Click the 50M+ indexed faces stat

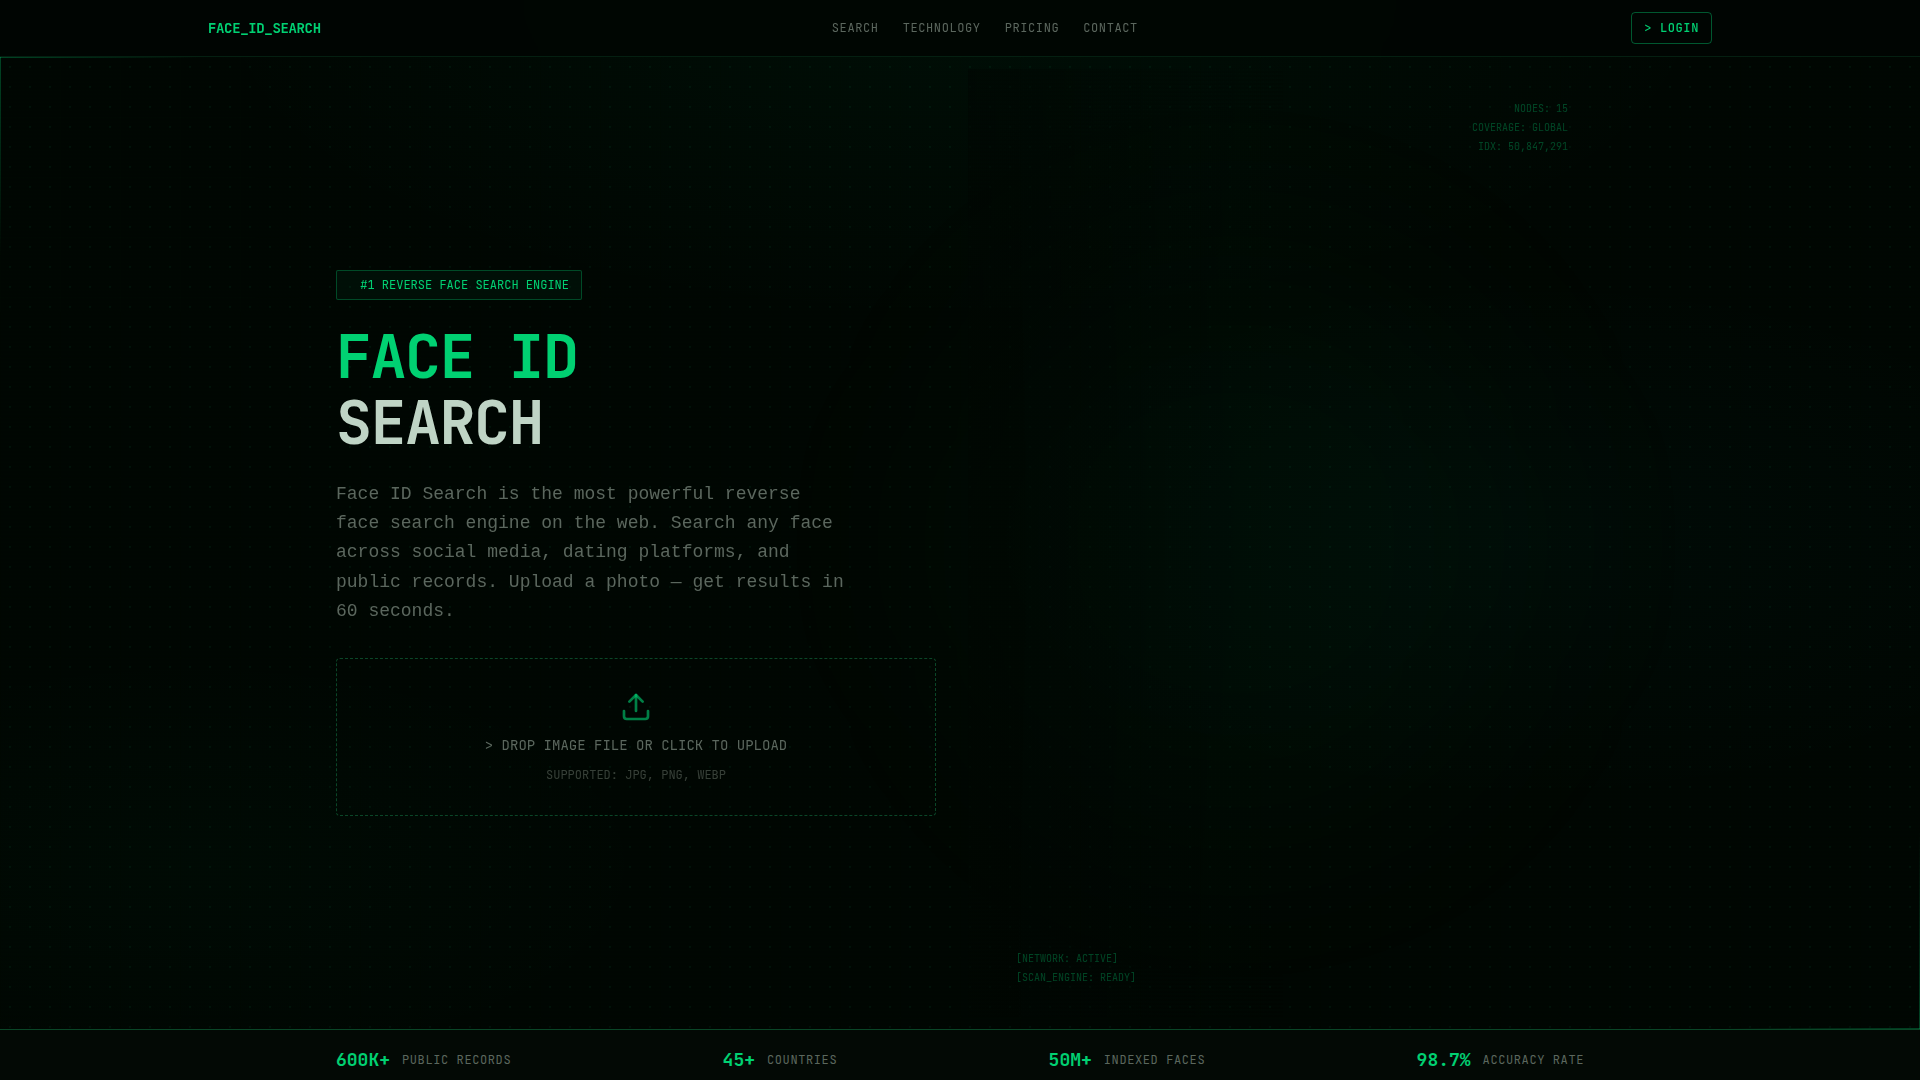[x=1126, y=1060]
